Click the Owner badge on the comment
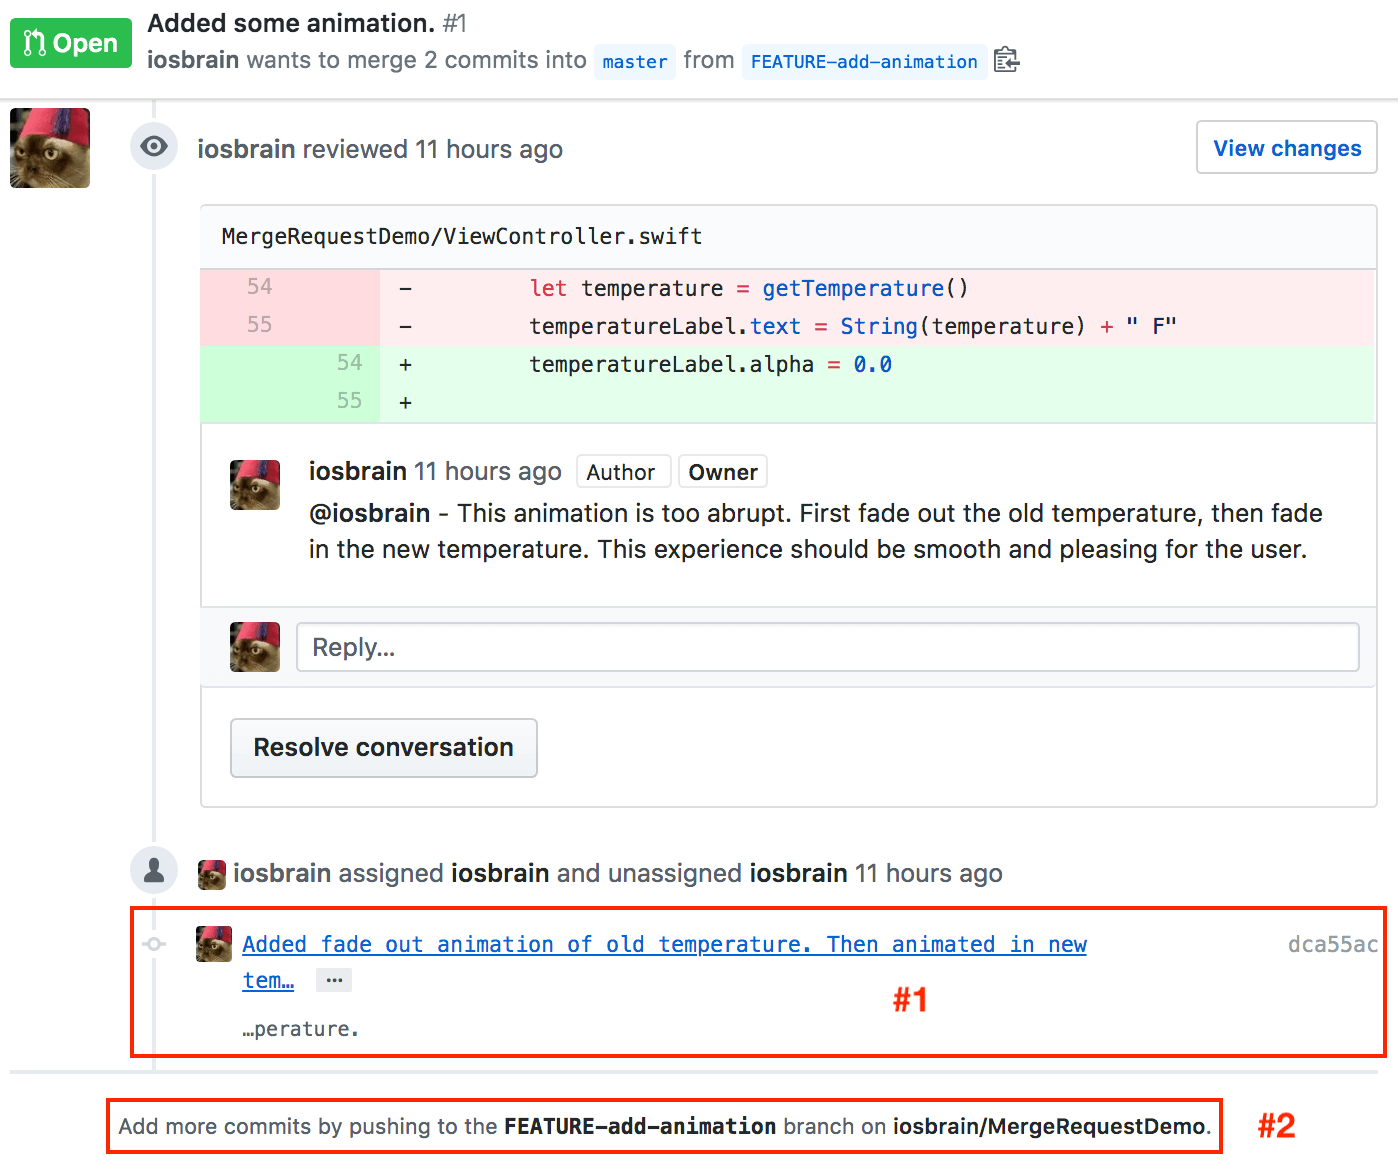The width and height of the screenshot is (1398, 1164). point(722,472)
